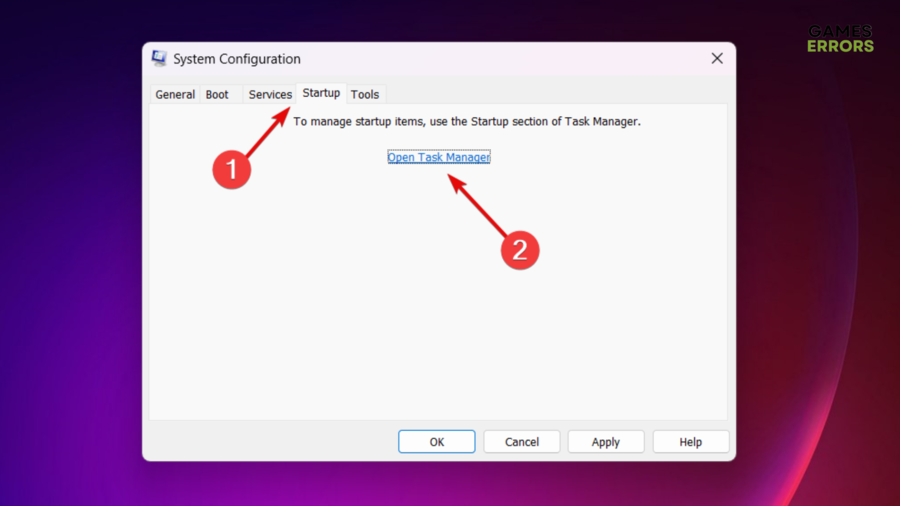Click the Startup tab
The height and width of the screenshot is (506, 900).
(321, 93)
